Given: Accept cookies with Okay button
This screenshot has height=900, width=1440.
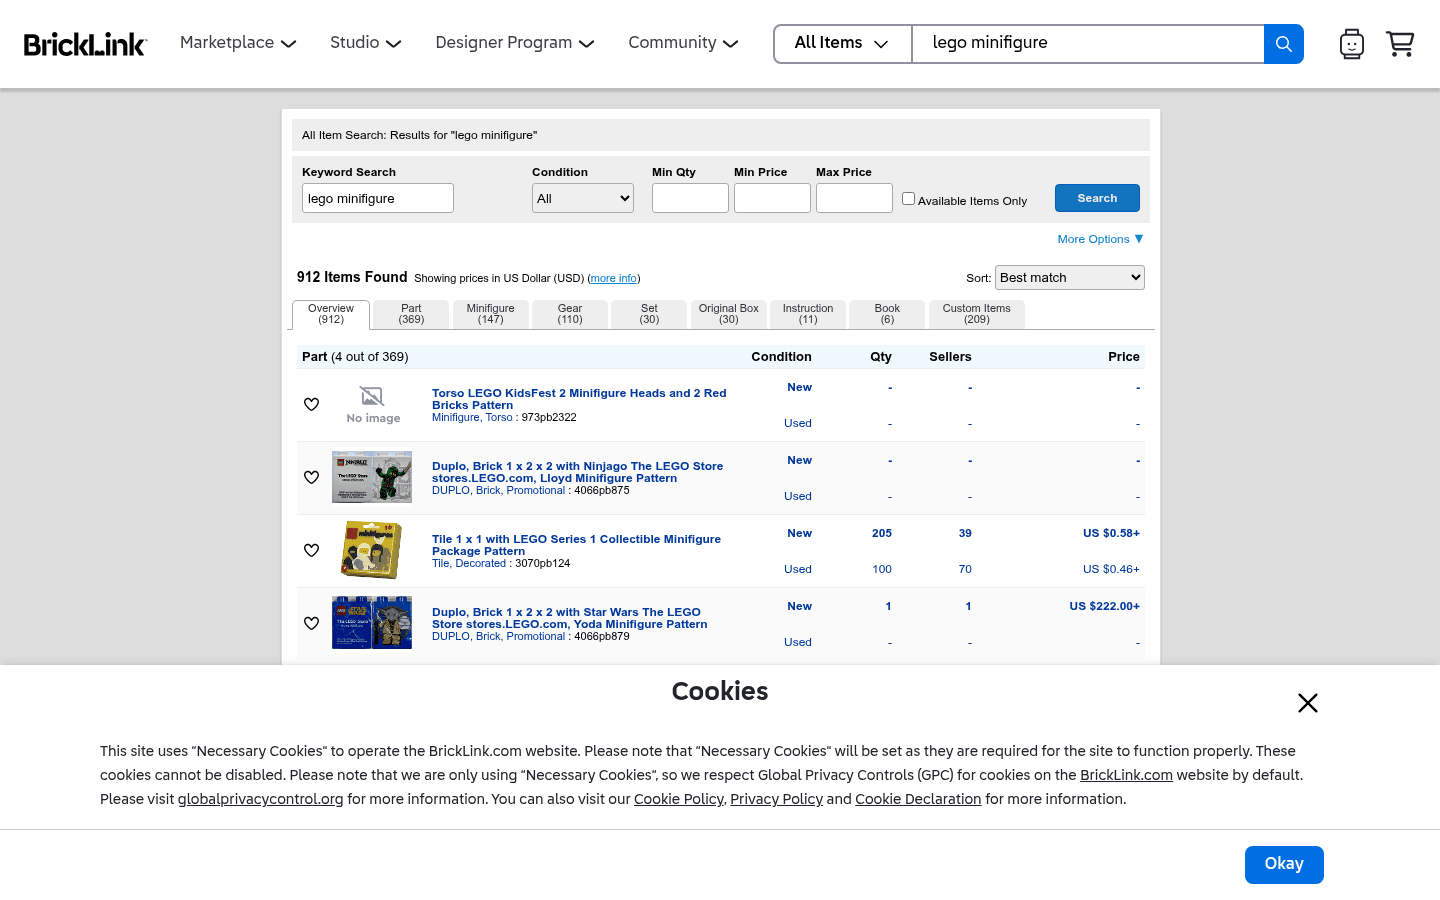Looking at the screenshot, I should click(1284, 865).
